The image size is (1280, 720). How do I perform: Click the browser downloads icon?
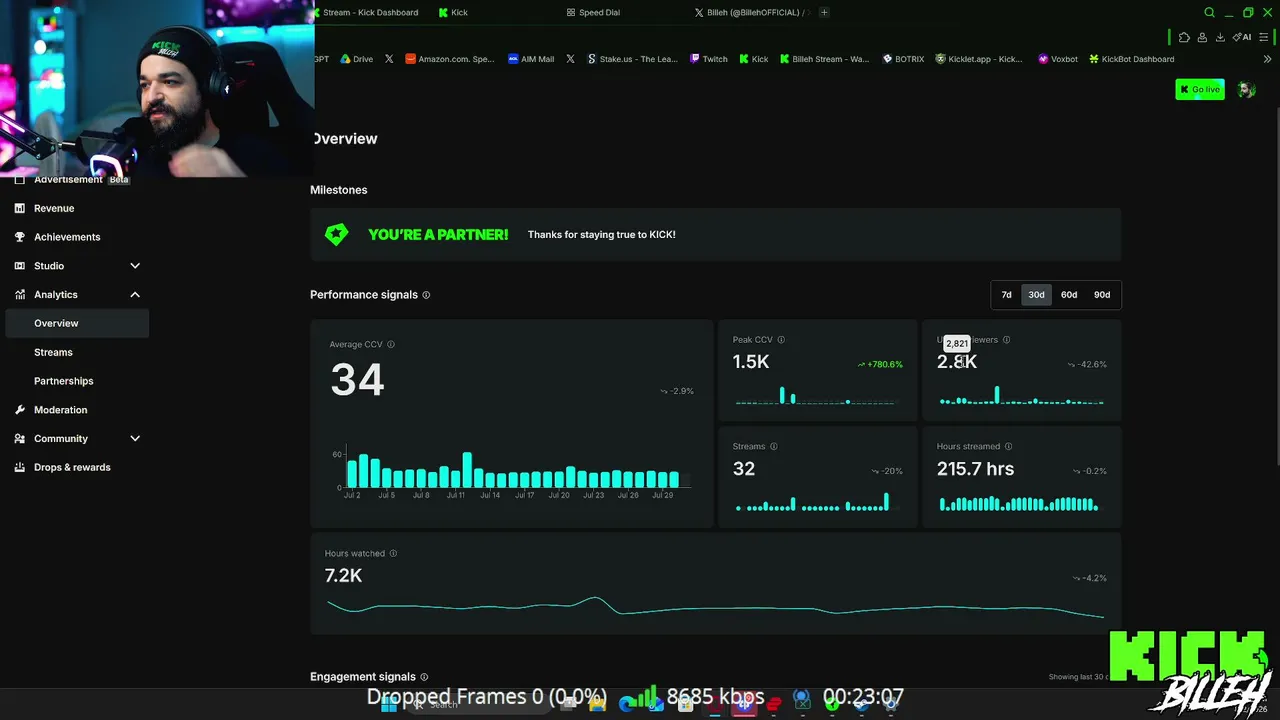[1220, 37]
